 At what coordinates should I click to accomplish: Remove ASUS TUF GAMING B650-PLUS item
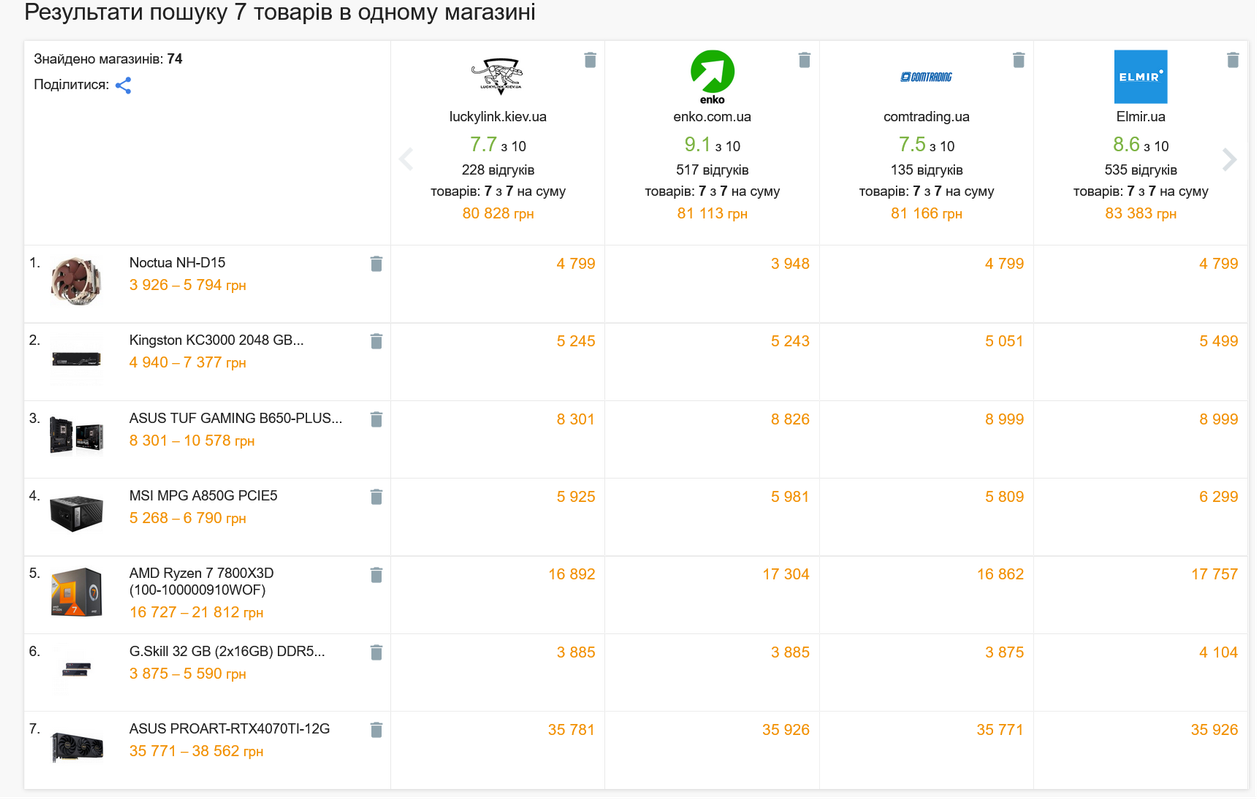[x=376, y=419]
